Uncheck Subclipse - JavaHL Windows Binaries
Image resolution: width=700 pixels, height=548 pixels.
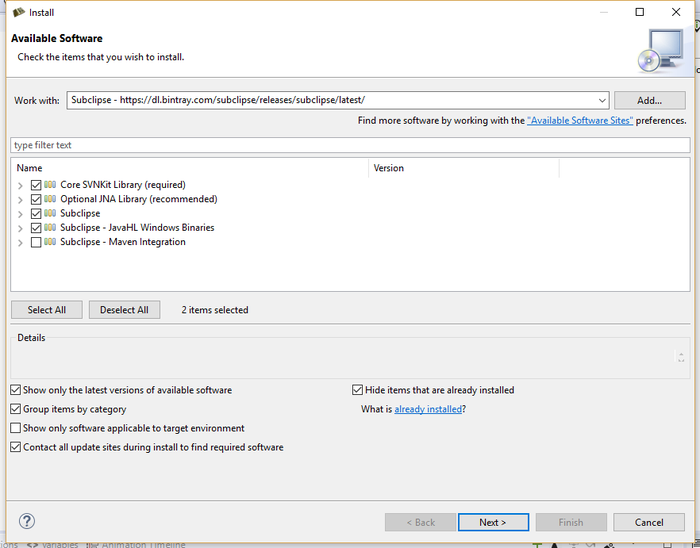point(36,228)
